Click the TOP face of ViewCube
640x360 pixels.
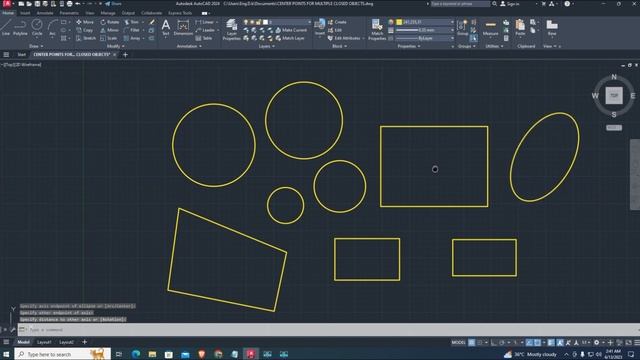point(614,96)
